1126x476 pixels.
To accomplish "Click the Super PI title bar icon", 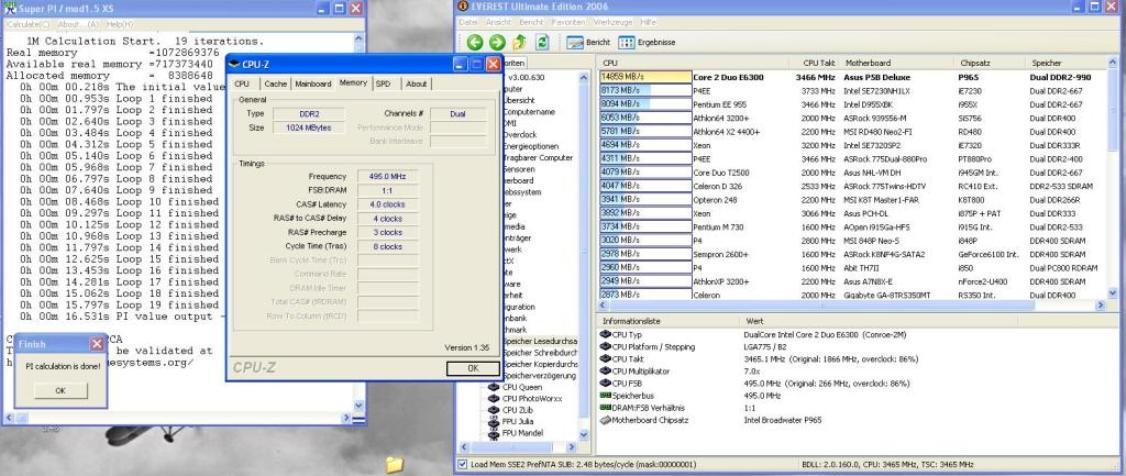I will (11, 9).
